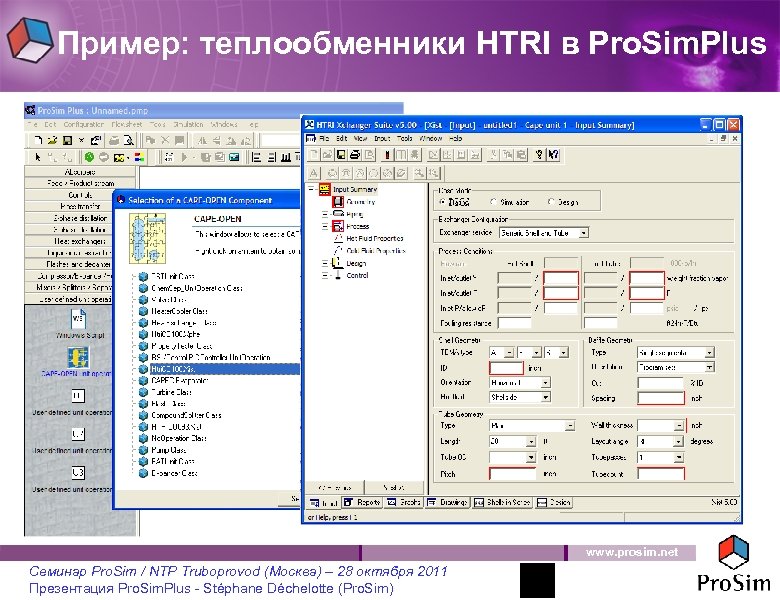Select the Rating case mode radio button

442,202
